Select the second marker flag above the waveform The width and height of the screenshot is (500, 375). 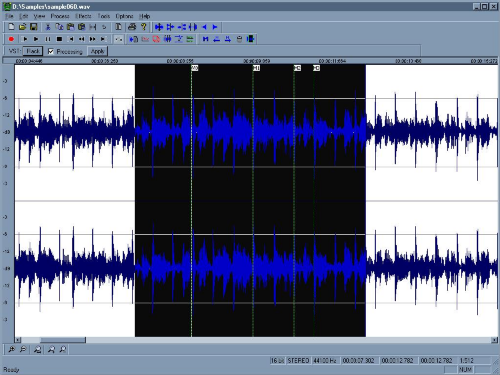point(256,68)
